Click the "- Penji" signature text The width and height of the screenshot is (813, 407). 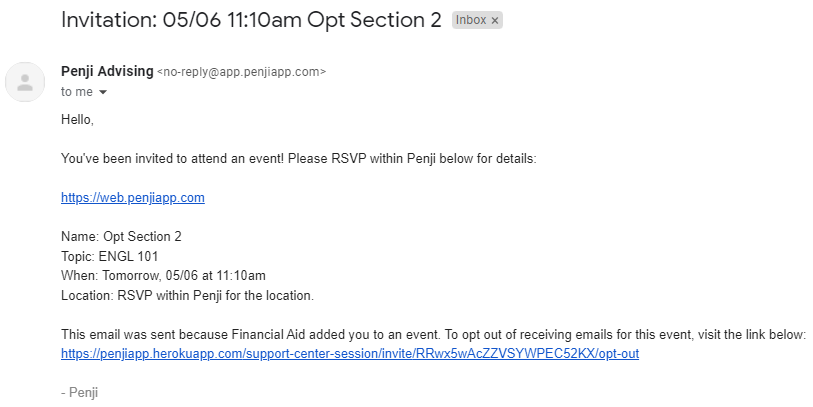click(x=79, y=392)
